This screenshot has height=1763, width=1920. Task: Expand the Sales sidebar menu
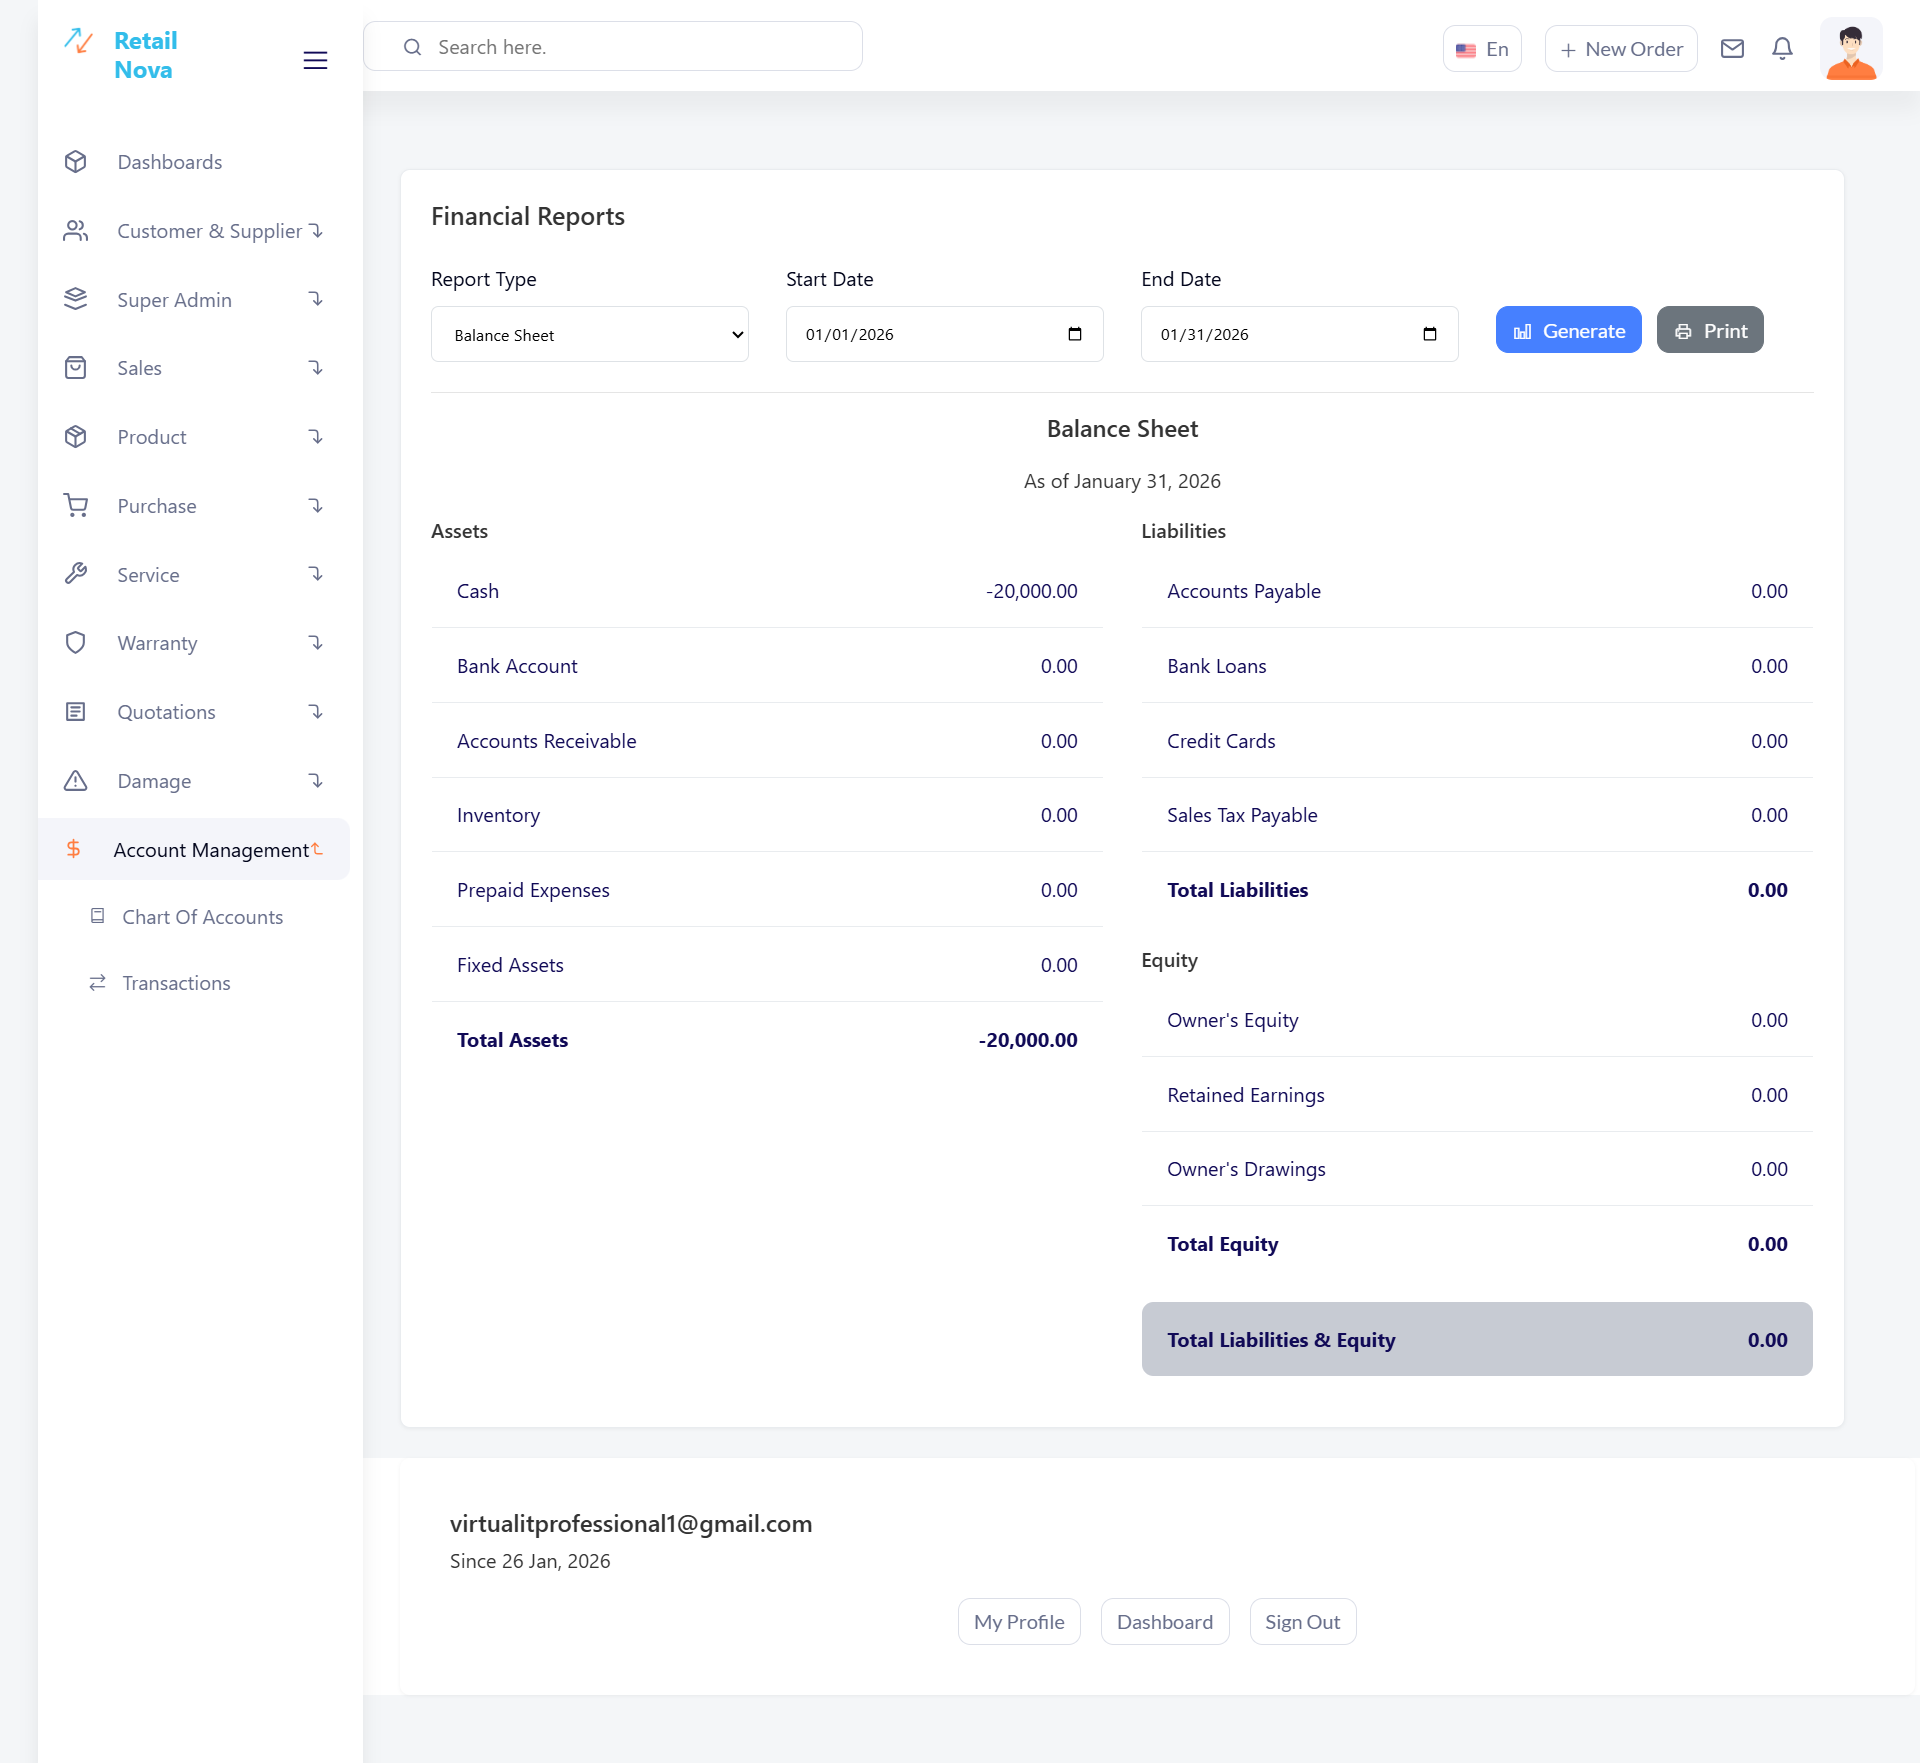tap(194, 368)
